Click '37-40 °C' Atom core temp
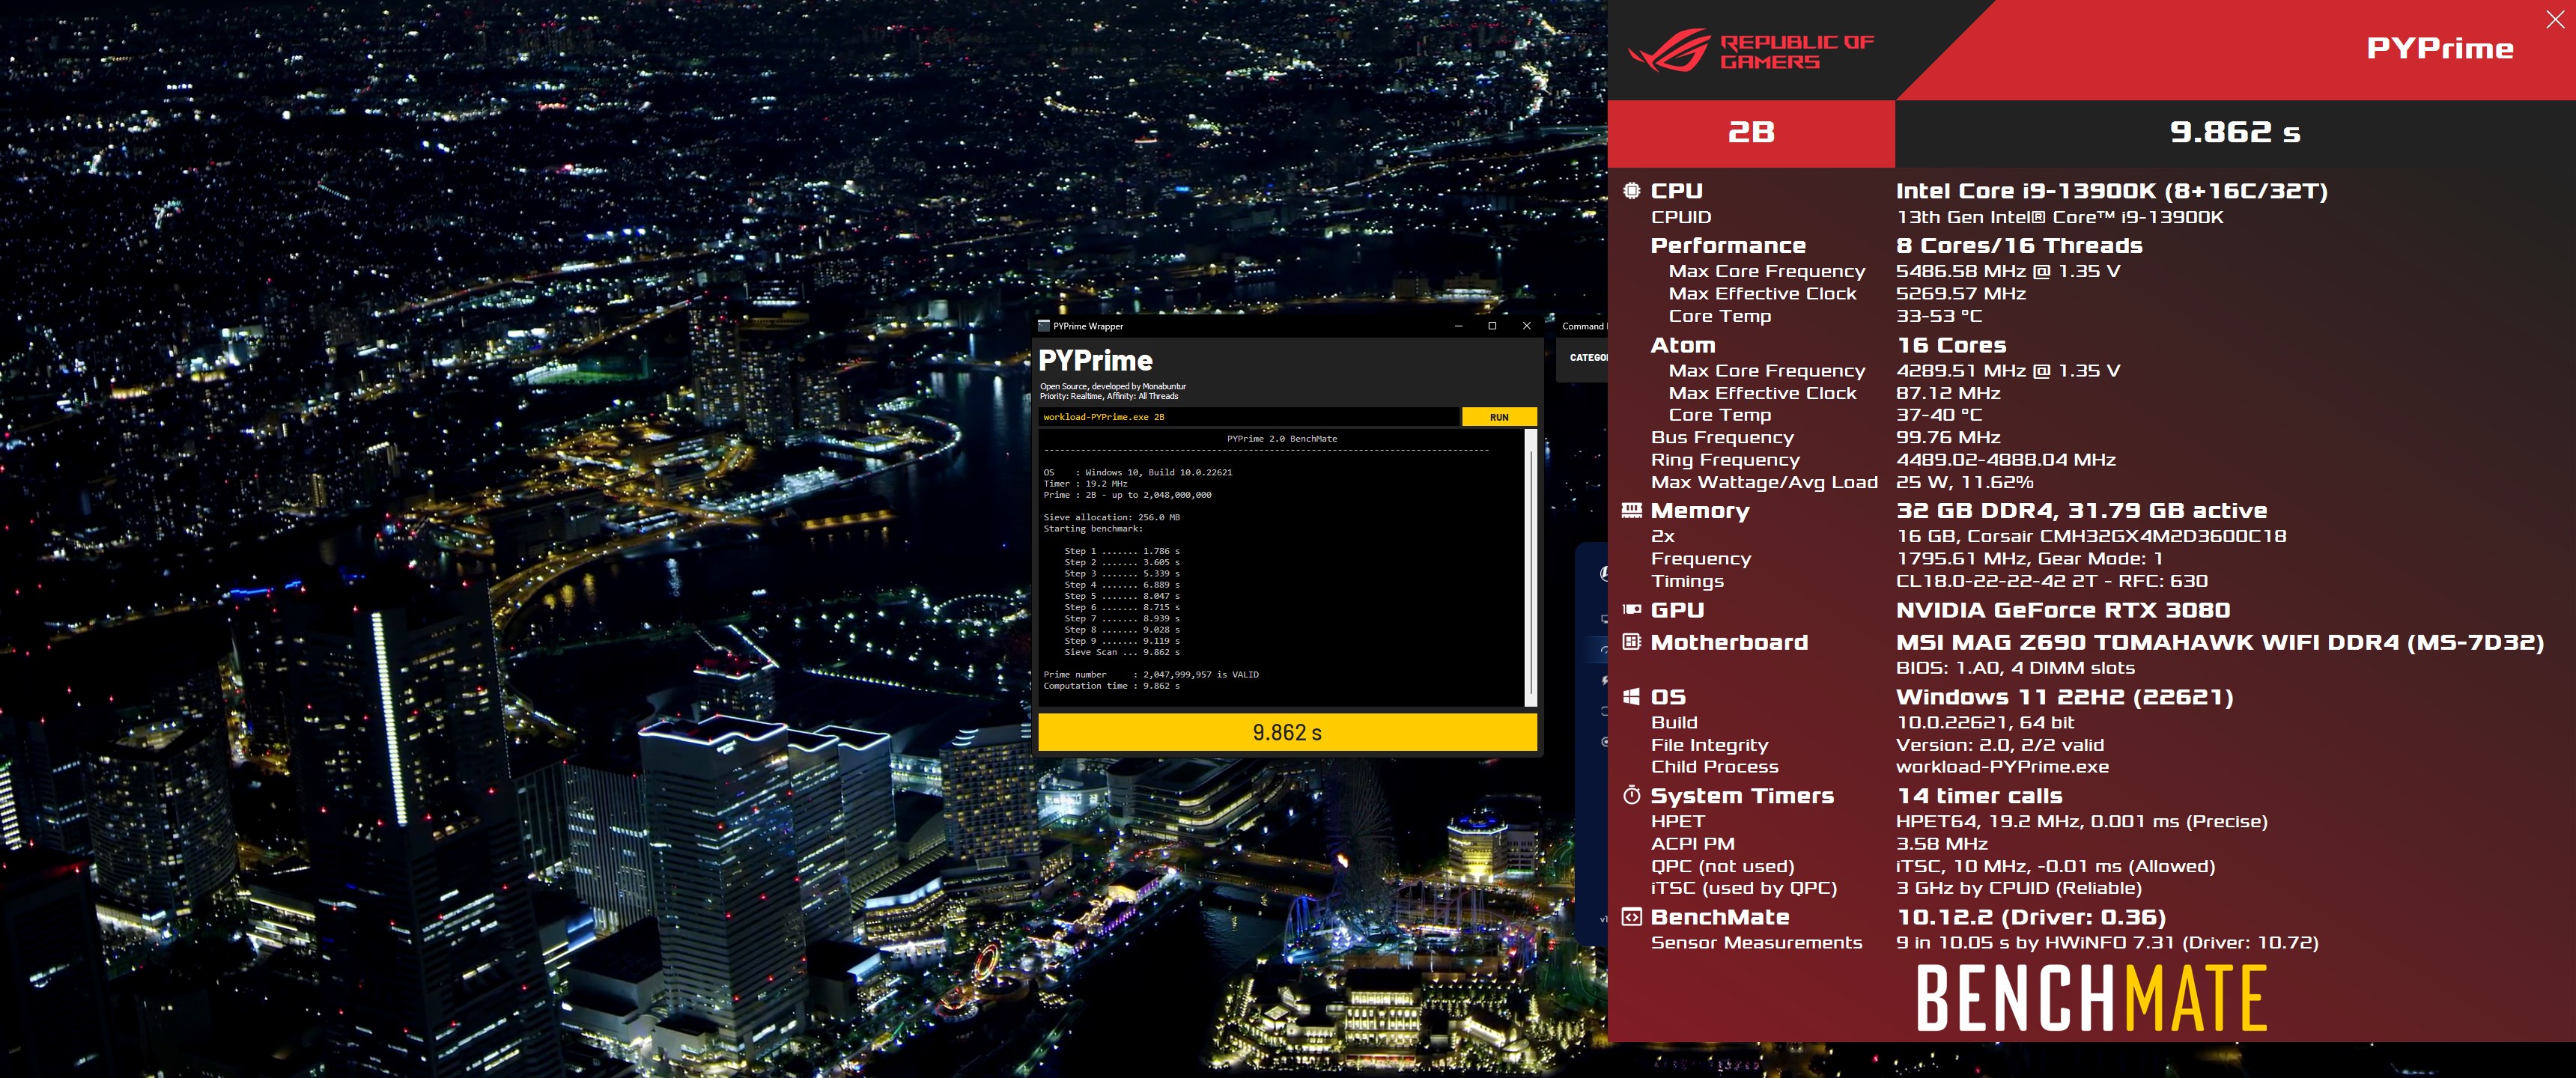Image resolution: width=2576 pixels, height=1078 pixels. pyautogui.click(x=1938, y=415)
